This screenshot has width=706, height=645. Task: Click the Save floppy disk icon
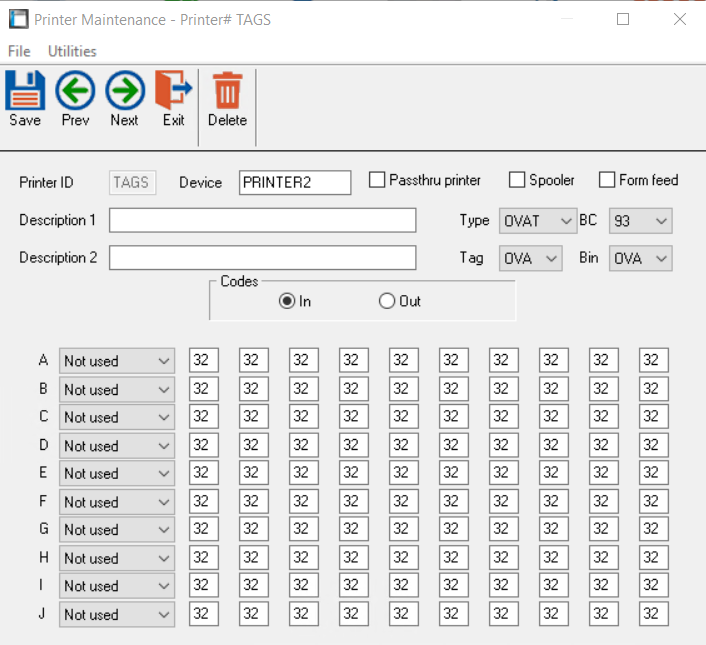[x=25, y=90]
